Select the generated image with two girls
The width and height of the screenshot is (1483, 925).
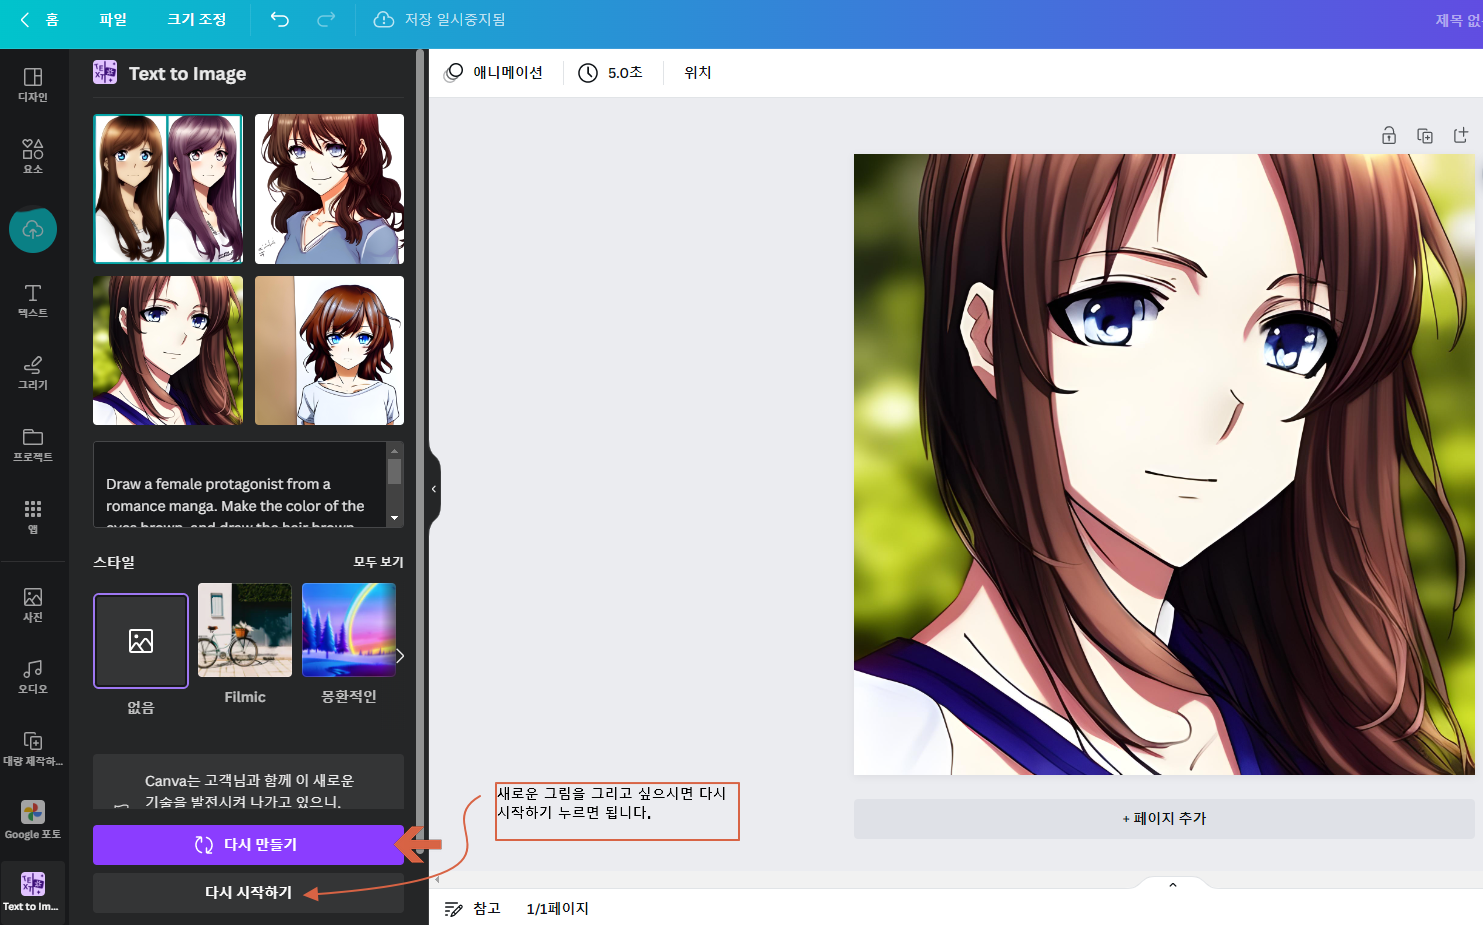(168, 189)
